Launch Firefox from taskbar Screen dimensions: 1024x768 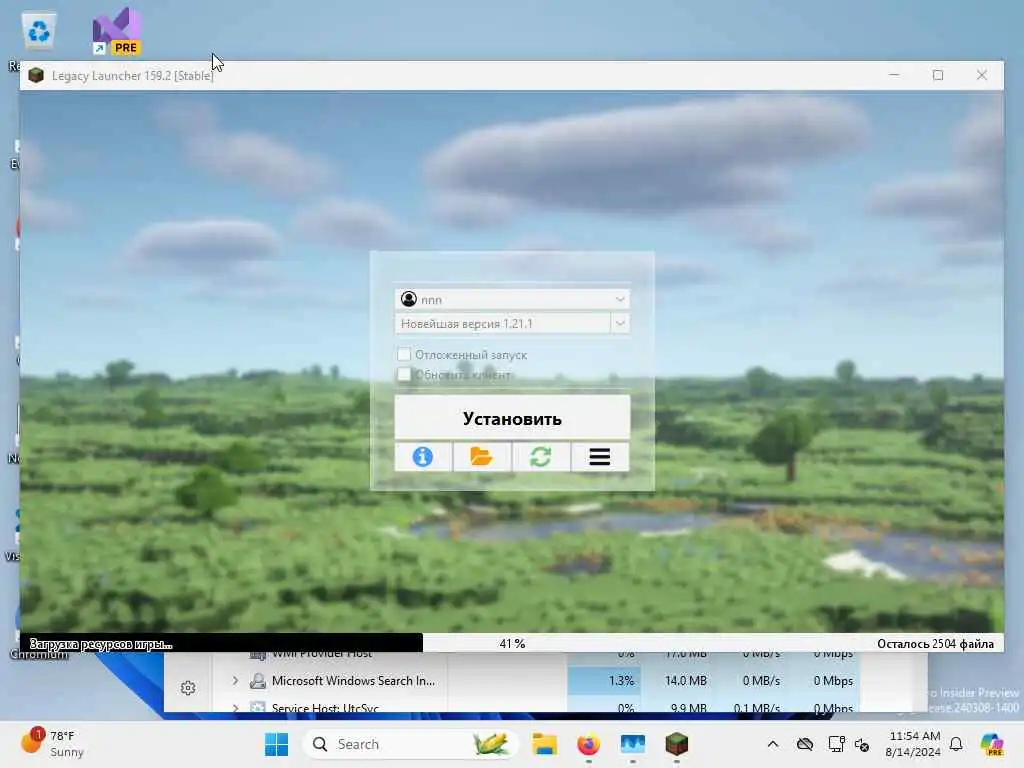pyautogui.click(x=588, y=744)
